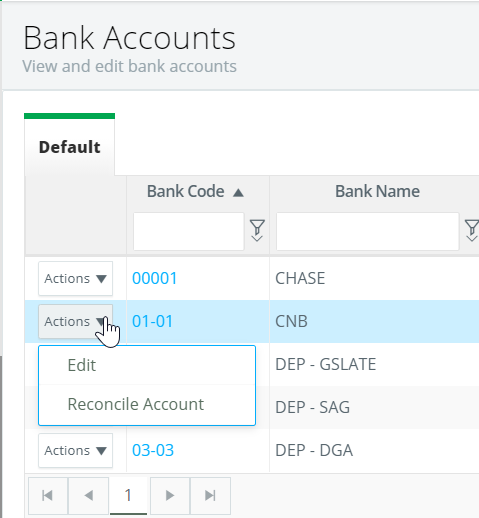This screenshot has height=518, width=479.
Task: Open bank code 03-03 link
Action: coord(153,450)
